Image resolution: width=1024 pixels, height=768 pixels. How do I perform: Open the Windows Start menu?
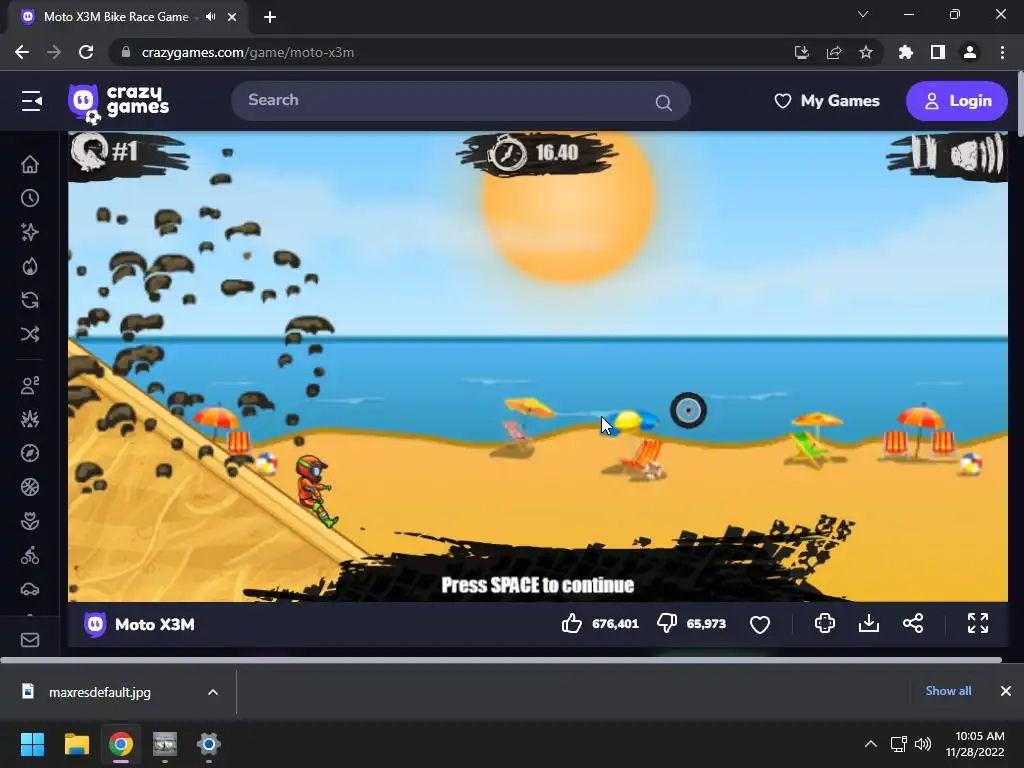tap(32, 744)
